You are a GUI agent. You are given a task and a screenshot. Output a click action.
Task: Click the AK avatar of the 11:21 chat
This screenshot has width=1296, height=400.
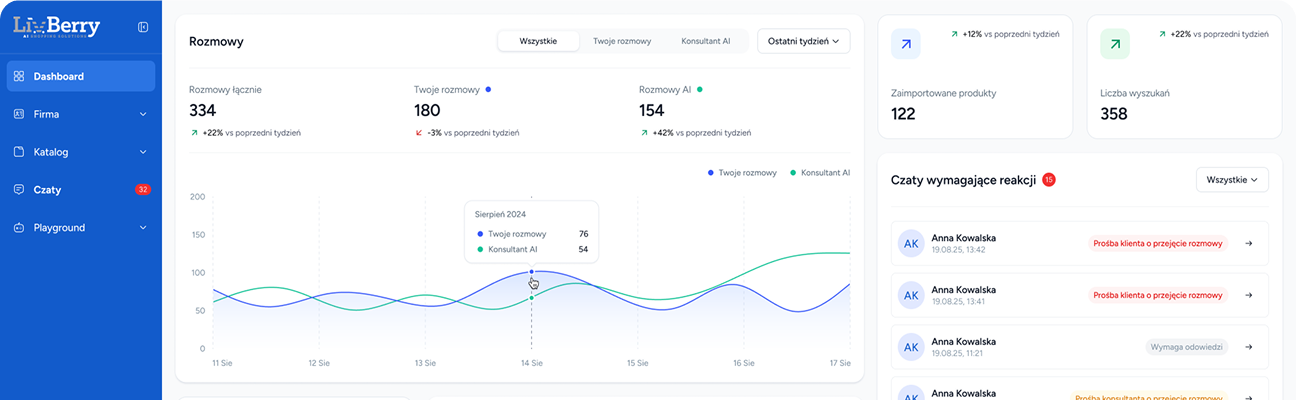(x=911, y=347)
